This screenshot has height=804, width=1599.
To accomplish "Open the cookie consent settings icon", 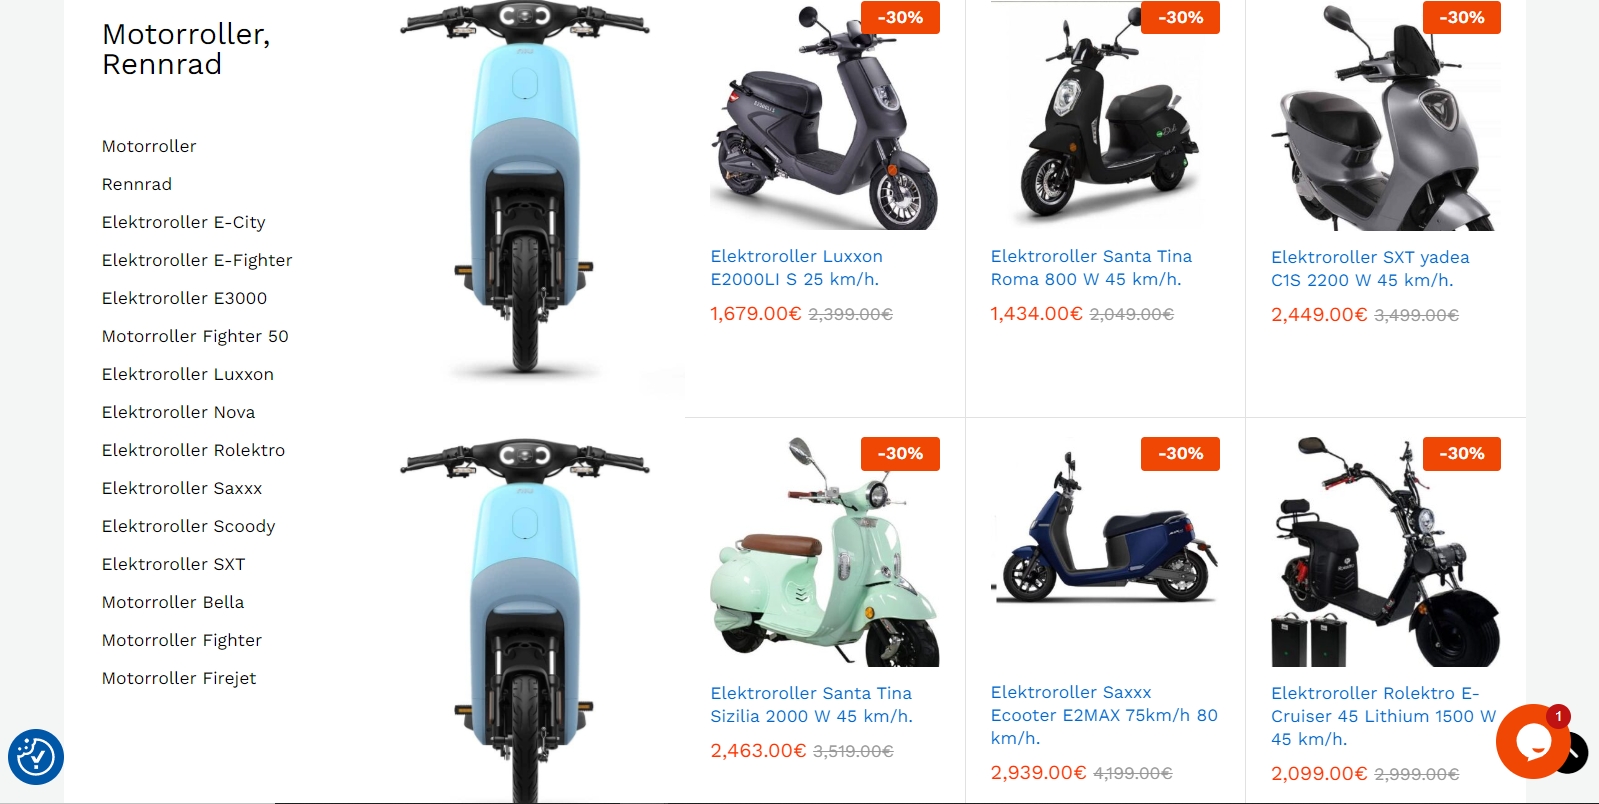I will 36,757.
